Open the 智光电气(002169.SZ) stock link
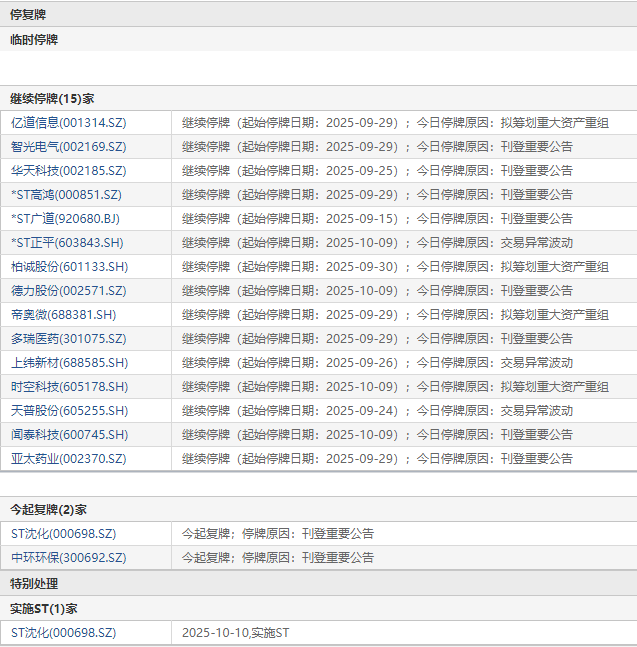 pos(68,147)
